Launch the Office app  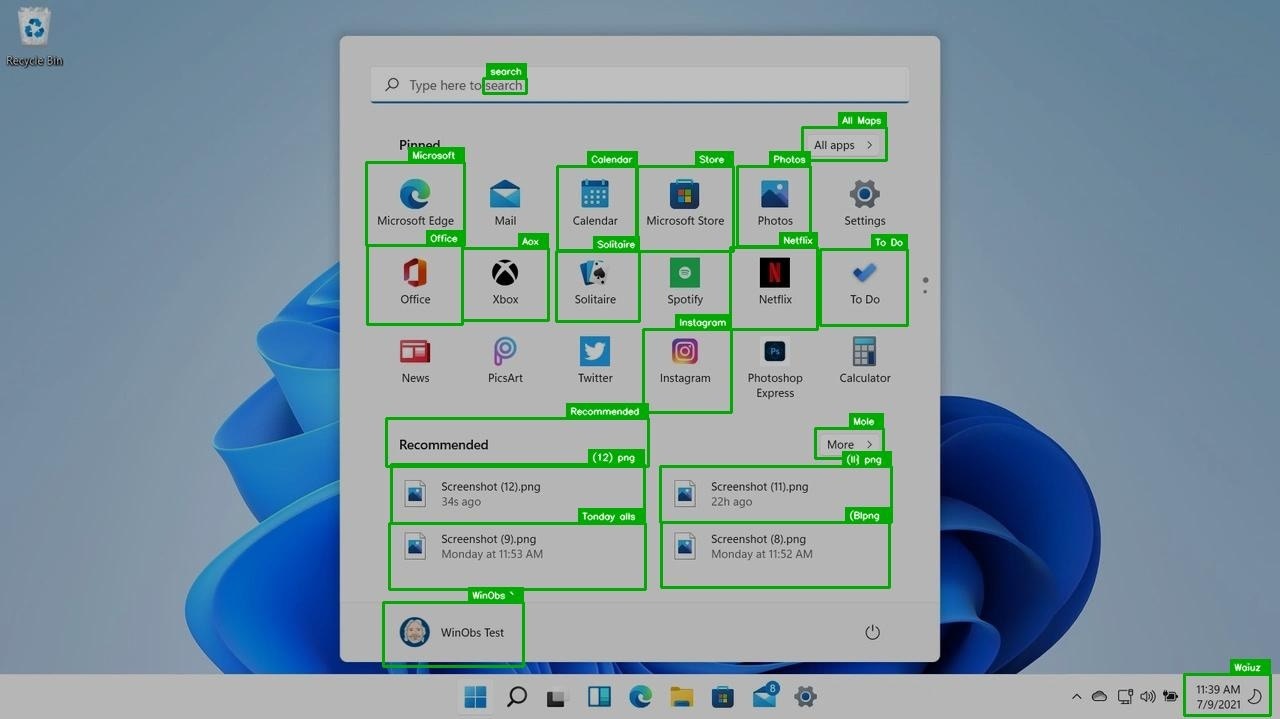415,283
